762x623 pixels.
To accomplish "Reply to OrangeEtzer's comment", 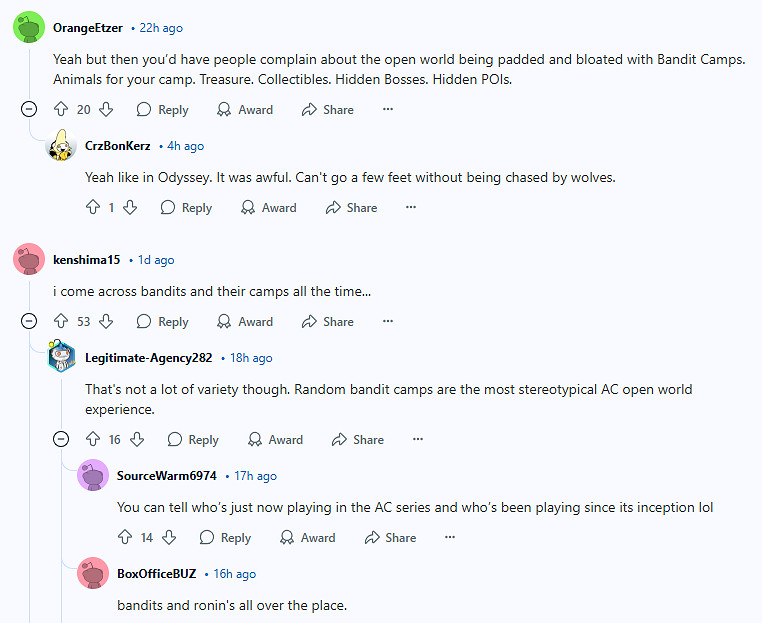I will click(x=162, y=109).
